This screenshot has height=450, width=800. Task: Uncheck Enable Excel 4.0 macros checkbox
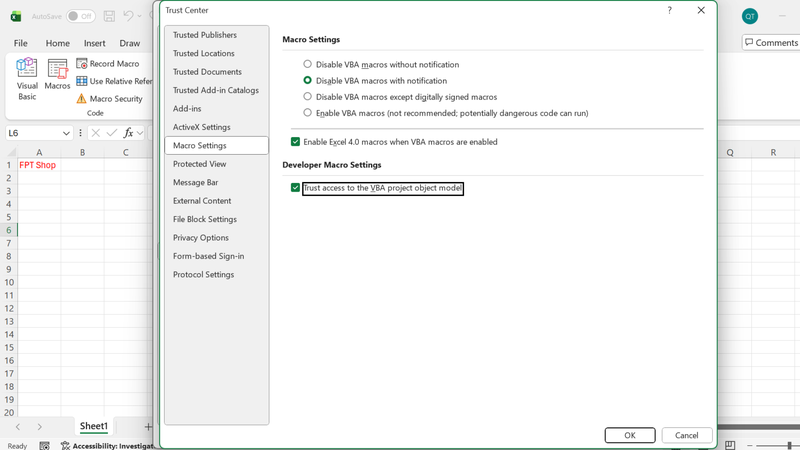(295, 142)
